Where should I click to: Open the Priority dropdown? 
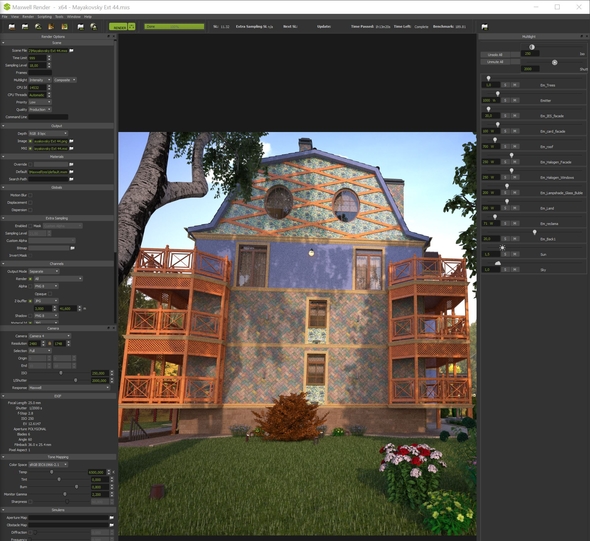(40, 102)
